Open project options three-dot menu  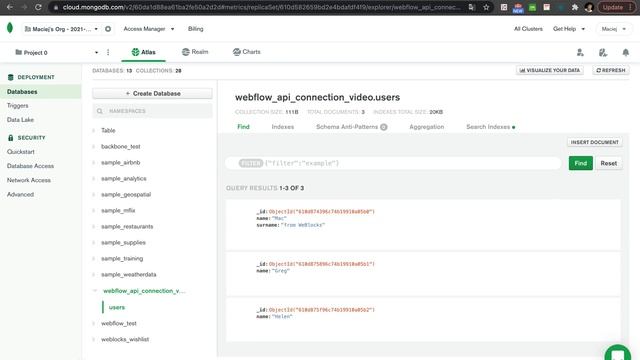(108, 52)
